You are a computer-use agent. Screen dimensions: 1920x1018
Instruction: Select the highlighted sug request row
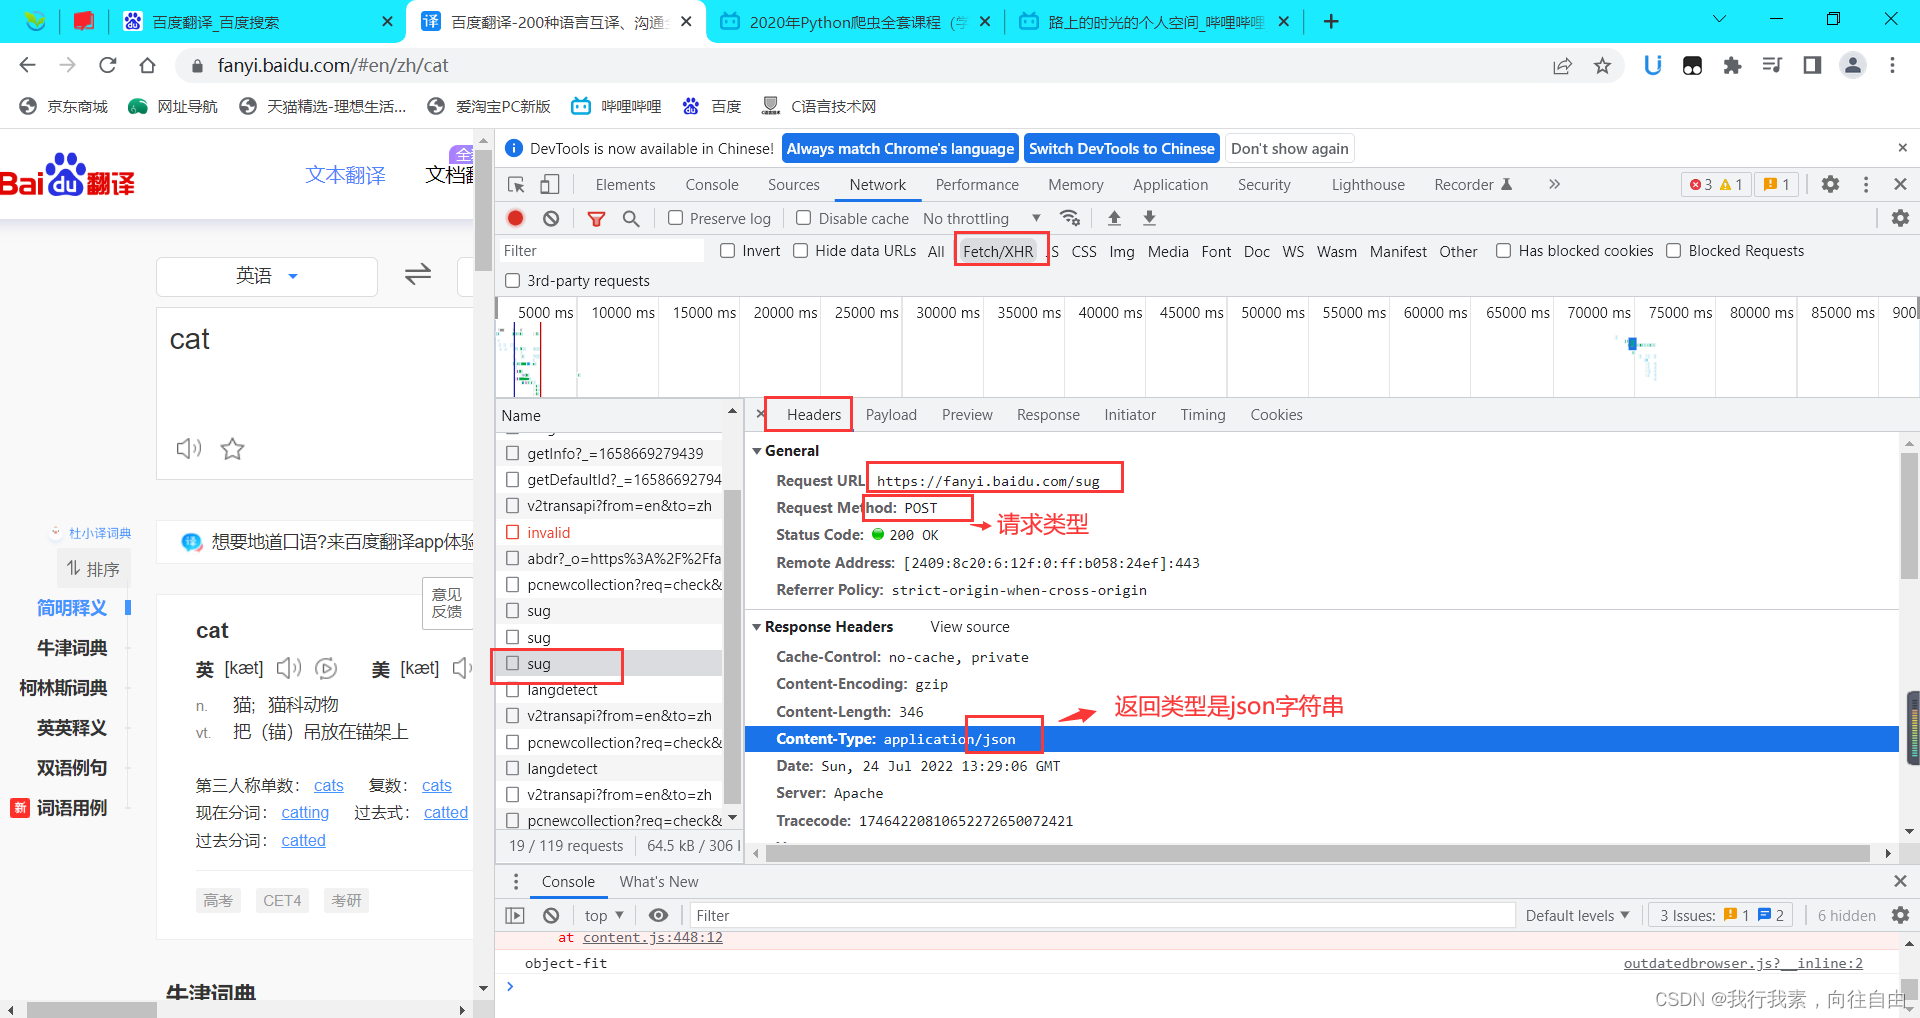pos(610,664)
